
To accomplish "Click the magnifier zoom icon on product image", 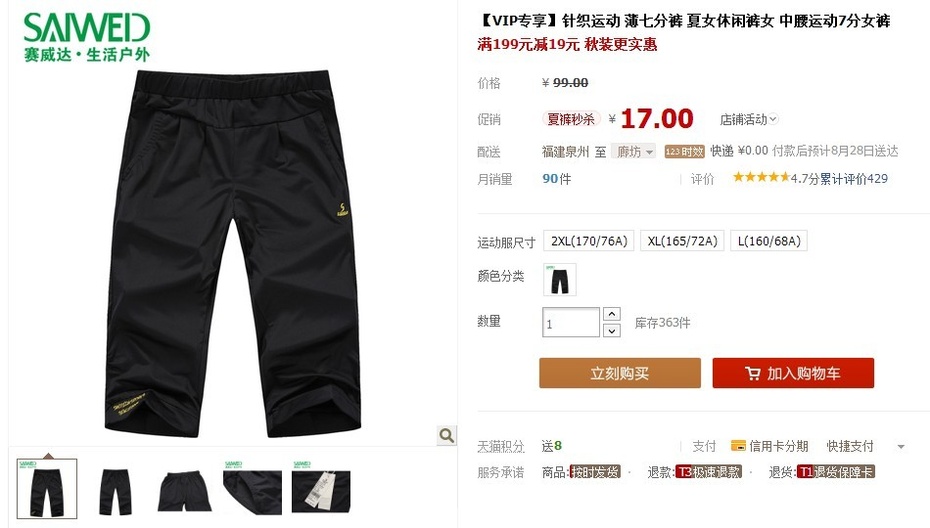I will pyautogui.click(x=447, y=435).
